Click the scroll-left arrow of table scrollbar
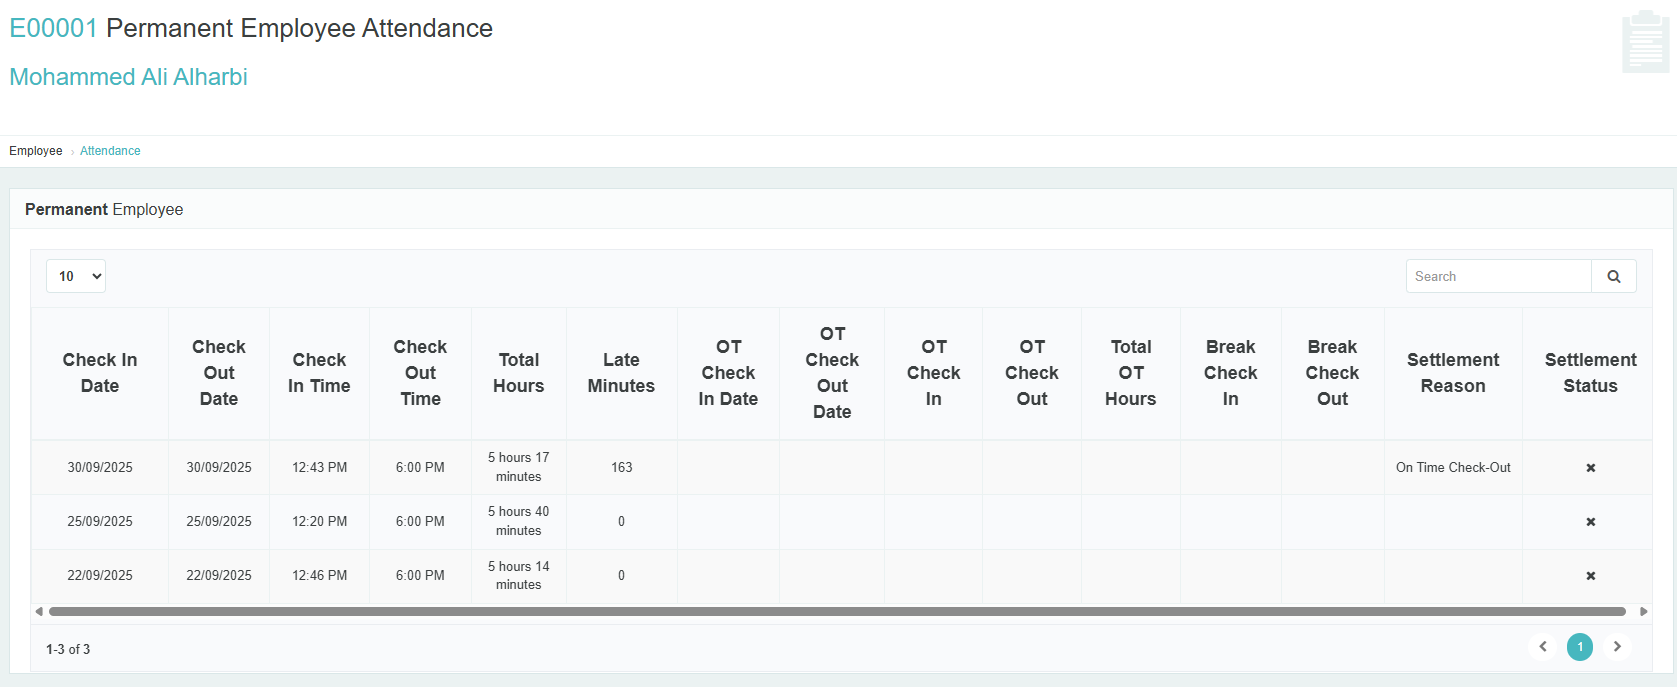 click(x=39, y=611)
